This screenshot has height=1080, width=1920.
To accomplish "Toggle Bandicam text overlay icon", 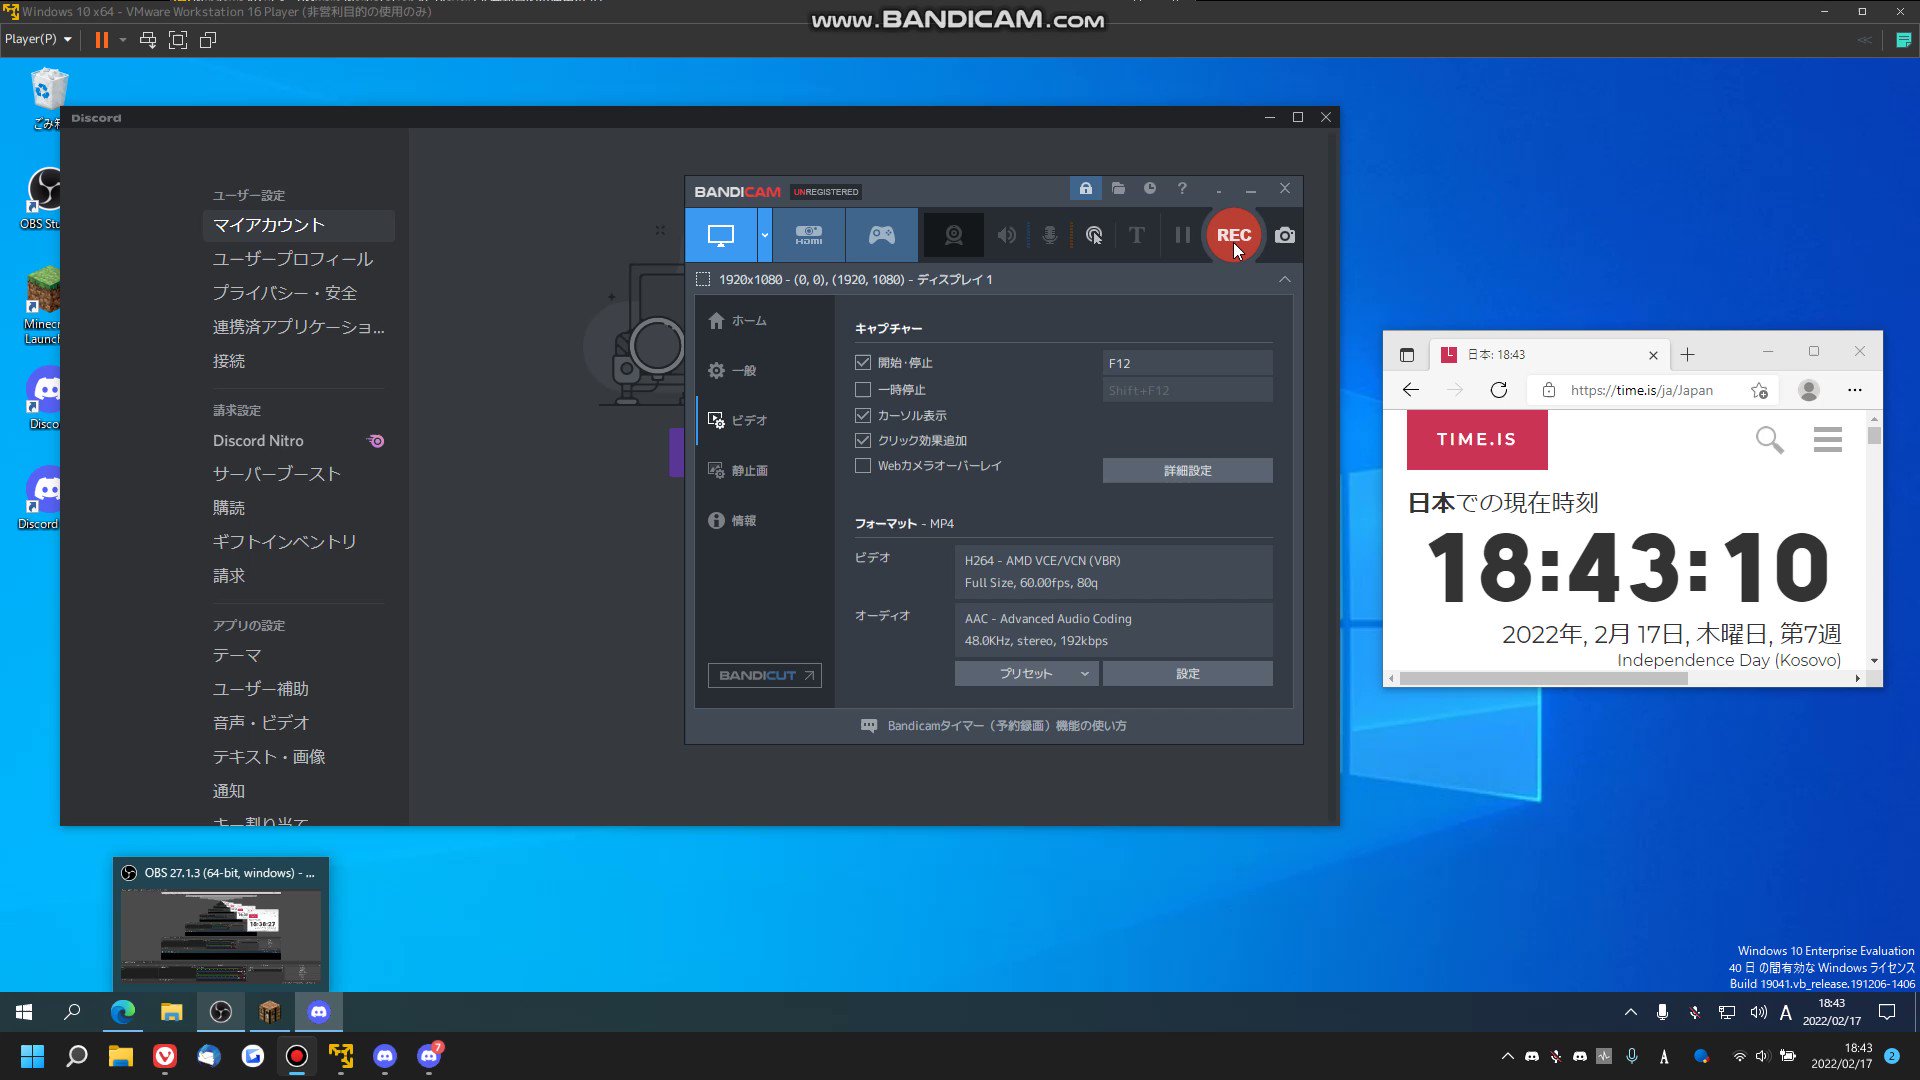I will (1137, 235).
